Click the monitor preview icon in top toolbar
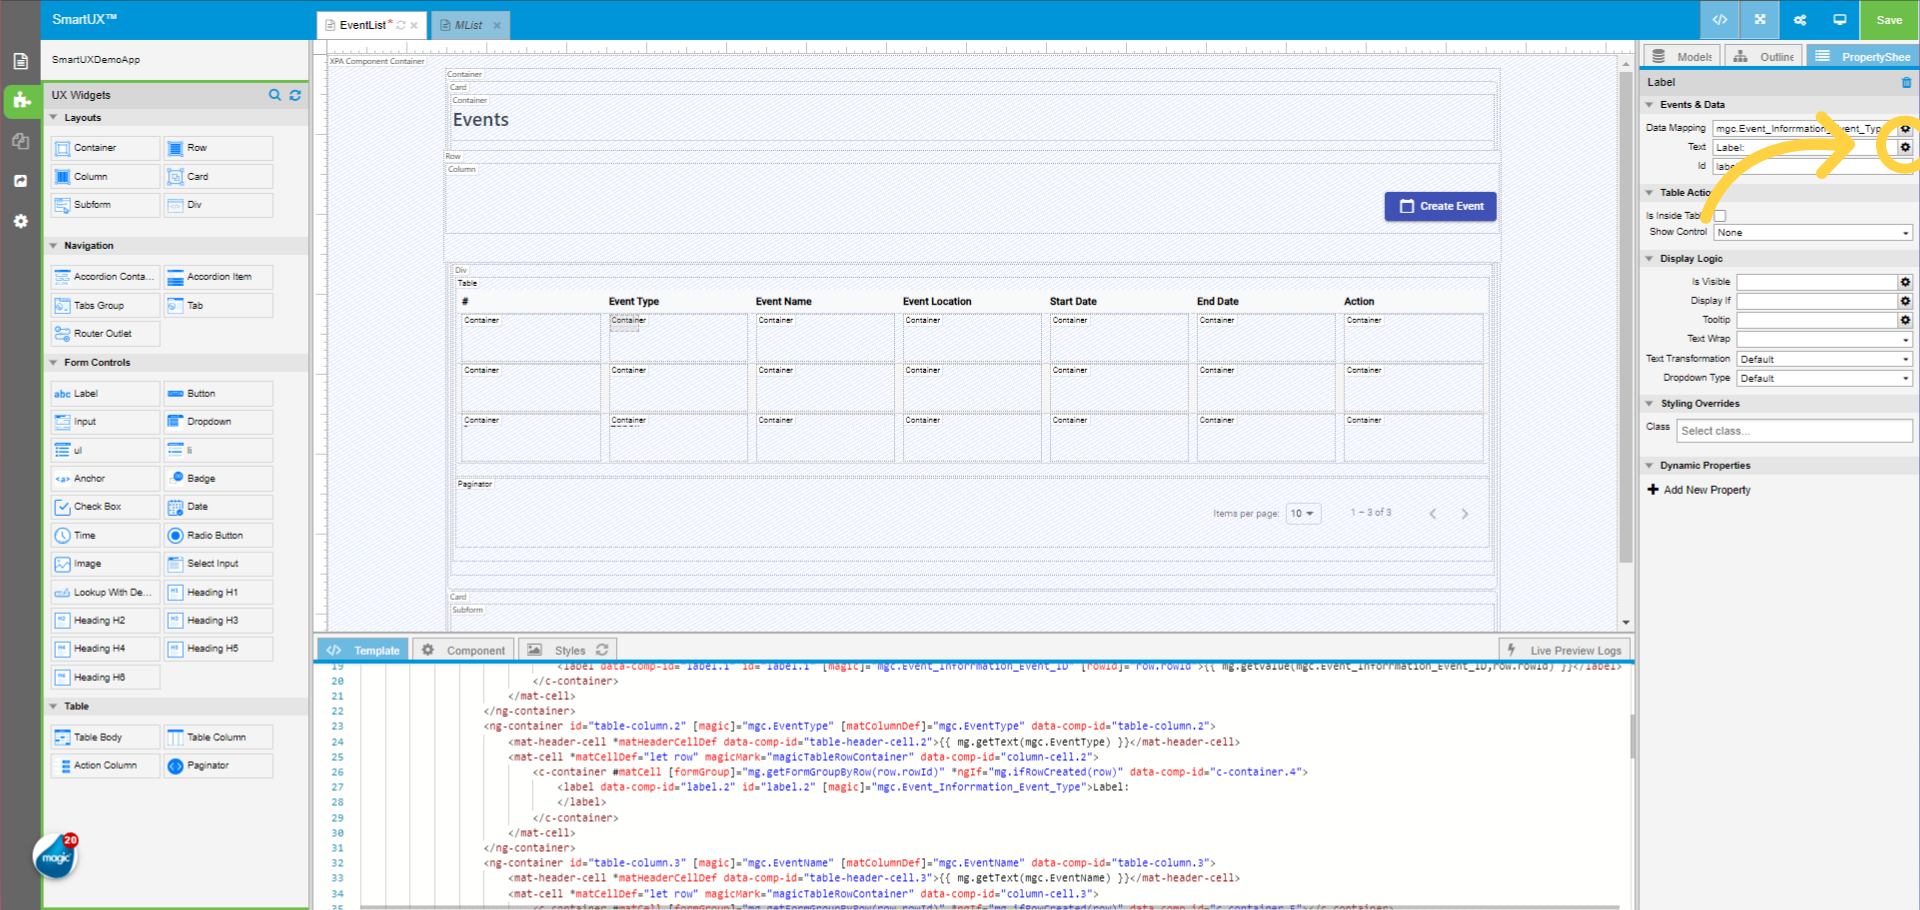This screenshot has width=1920, height=910. 1840,19
